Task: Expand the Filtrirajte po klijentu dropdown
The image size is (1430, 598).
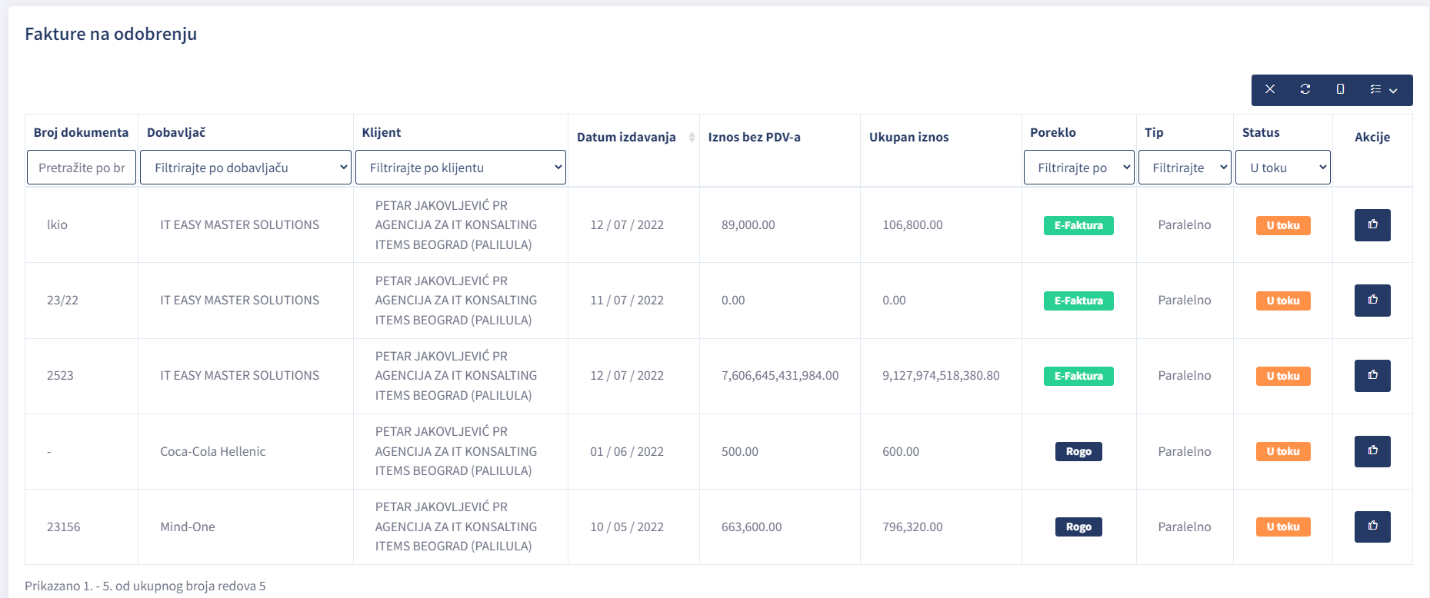Action: coord(460,168)
